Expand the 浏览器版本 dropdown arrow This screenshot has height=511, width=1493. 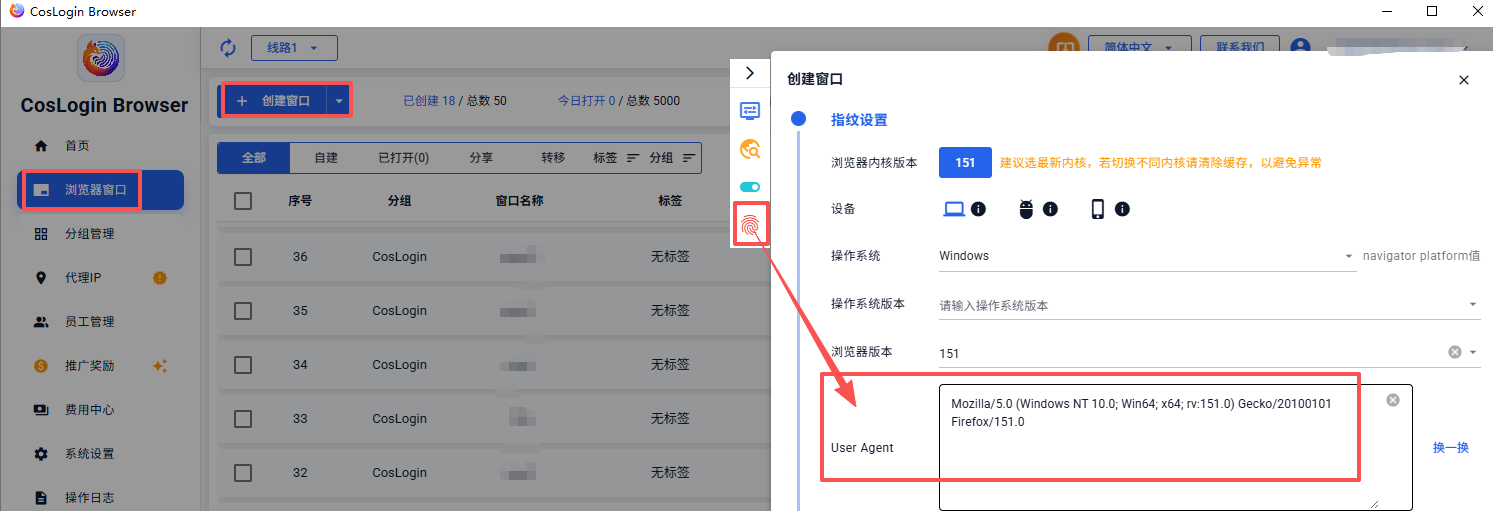(x=1473, y=352)
